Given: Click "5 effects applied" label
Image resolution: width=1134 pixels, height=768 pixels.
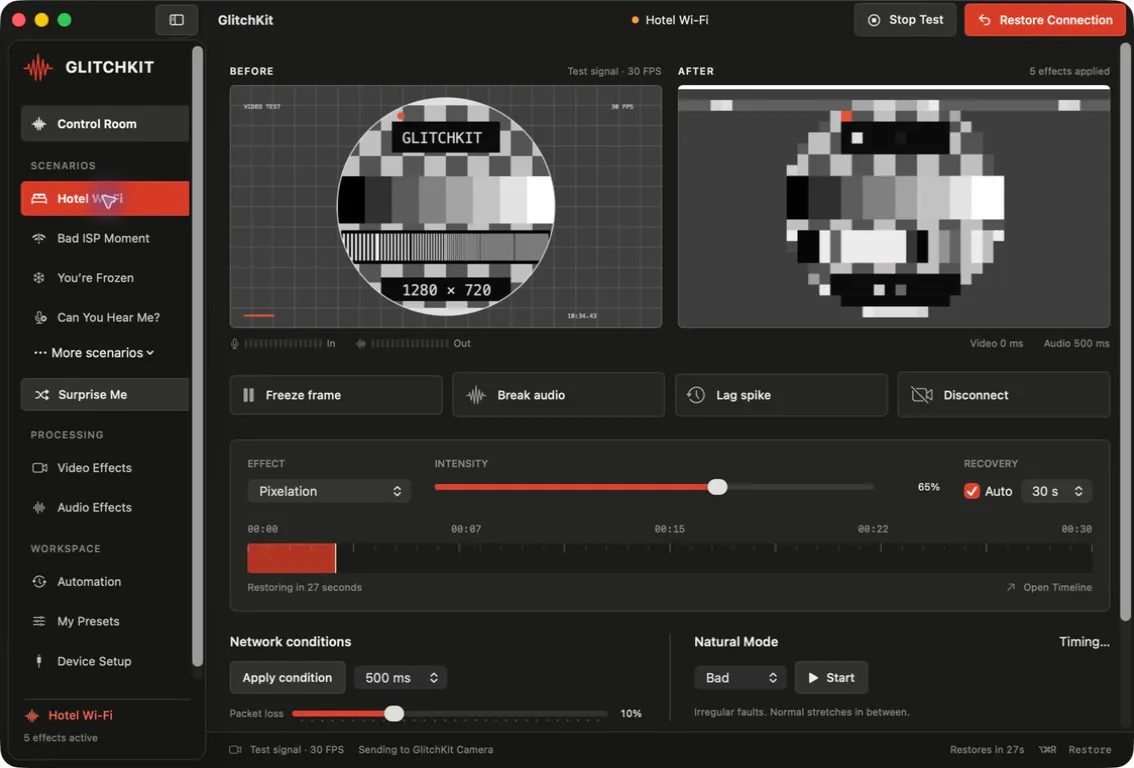Looking at the screenshot, I should click(x=1069, y=71).
